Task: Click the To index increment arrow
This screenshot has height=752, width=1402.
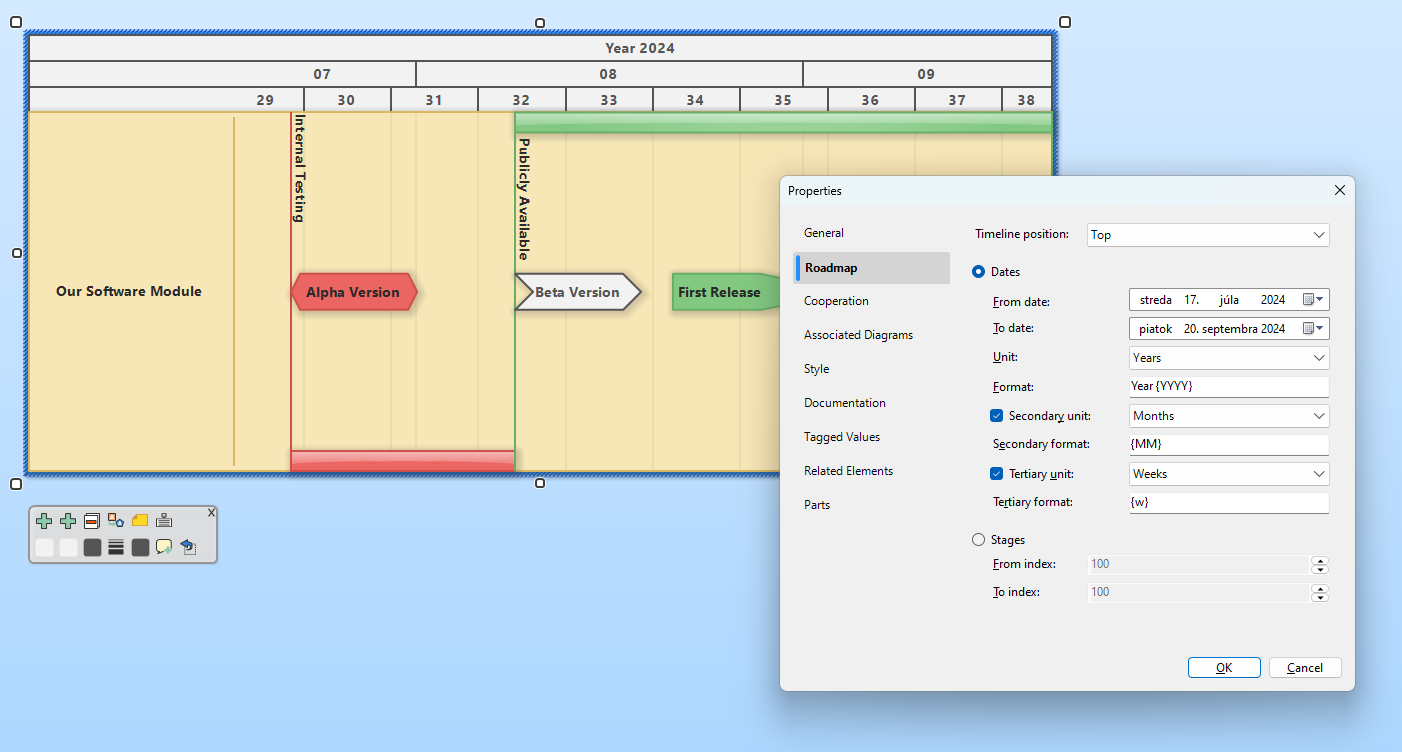Action: (x=1320, y=588)
